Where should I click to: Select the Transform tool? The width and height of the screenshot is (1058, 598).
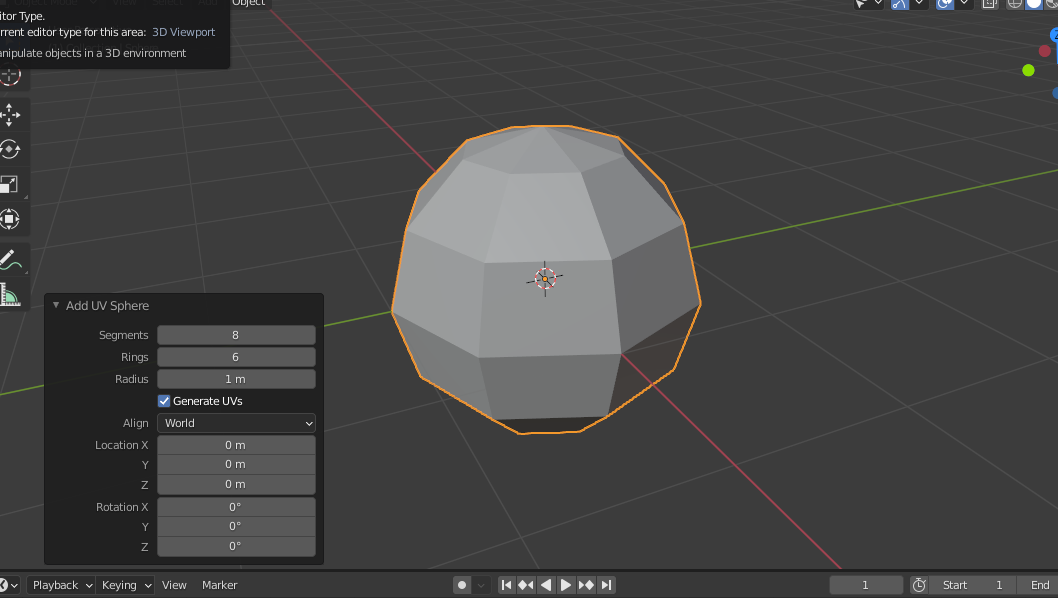coord(10,219)
